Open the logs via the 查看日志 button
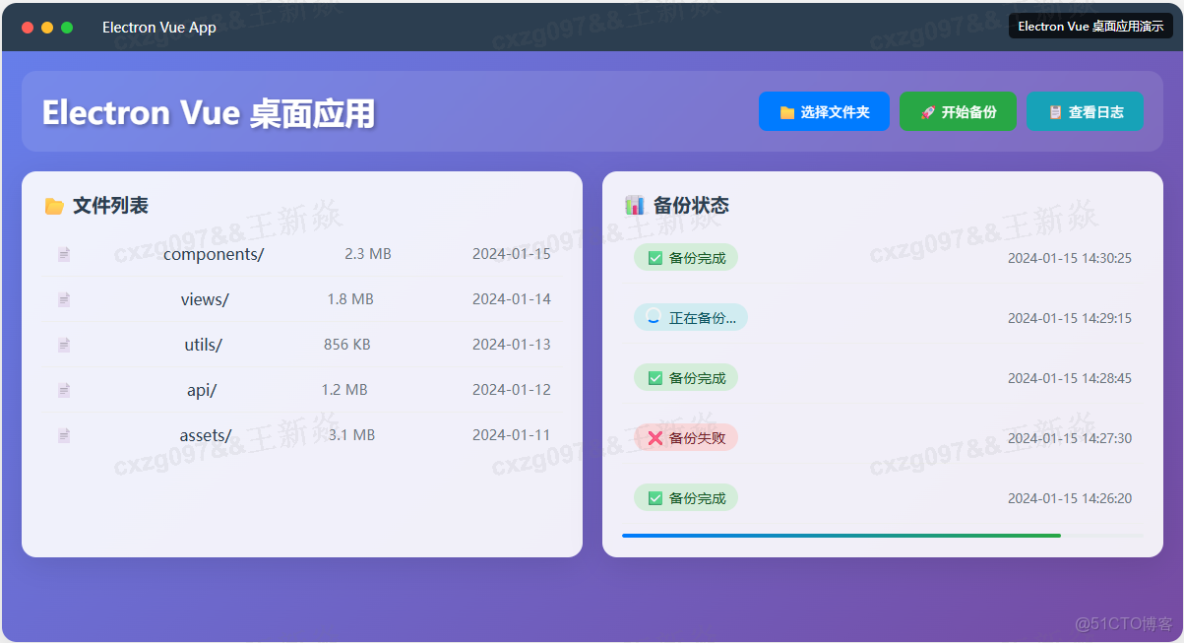The image size is (1184, 643). (1085, 112)
